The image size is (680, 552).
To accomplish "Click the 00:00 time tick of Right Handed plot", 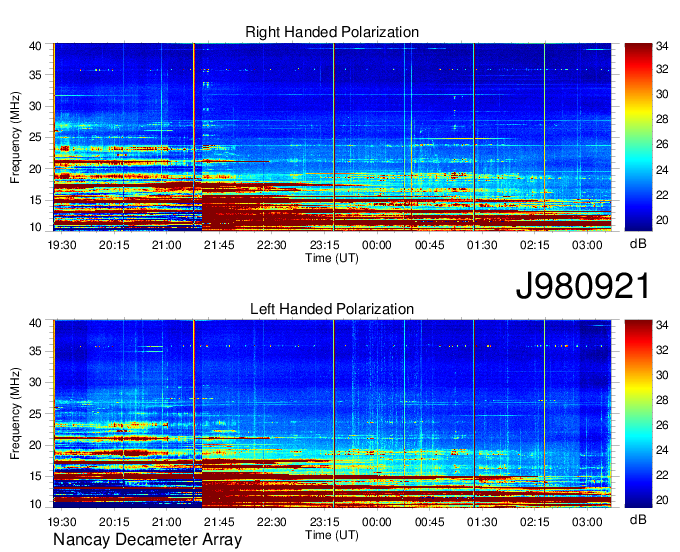I will pyautogui.click(x=376, y=245).
